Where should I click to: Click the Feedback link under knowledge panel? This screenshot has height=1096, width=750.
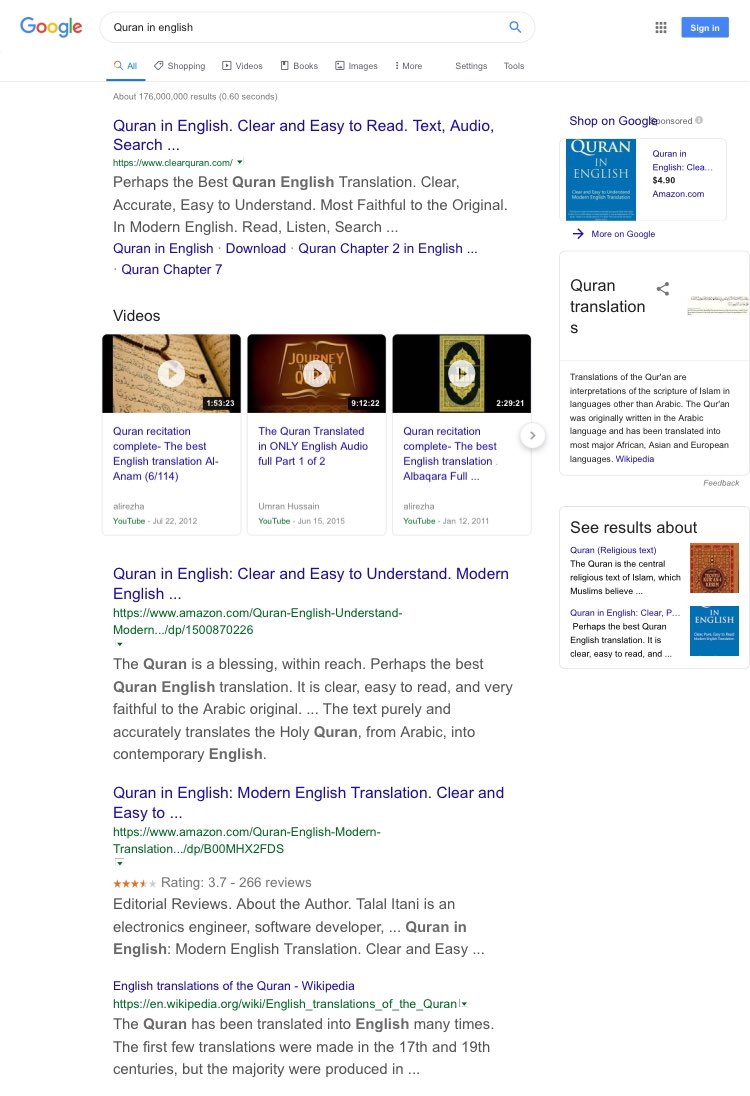pos(721,483)
